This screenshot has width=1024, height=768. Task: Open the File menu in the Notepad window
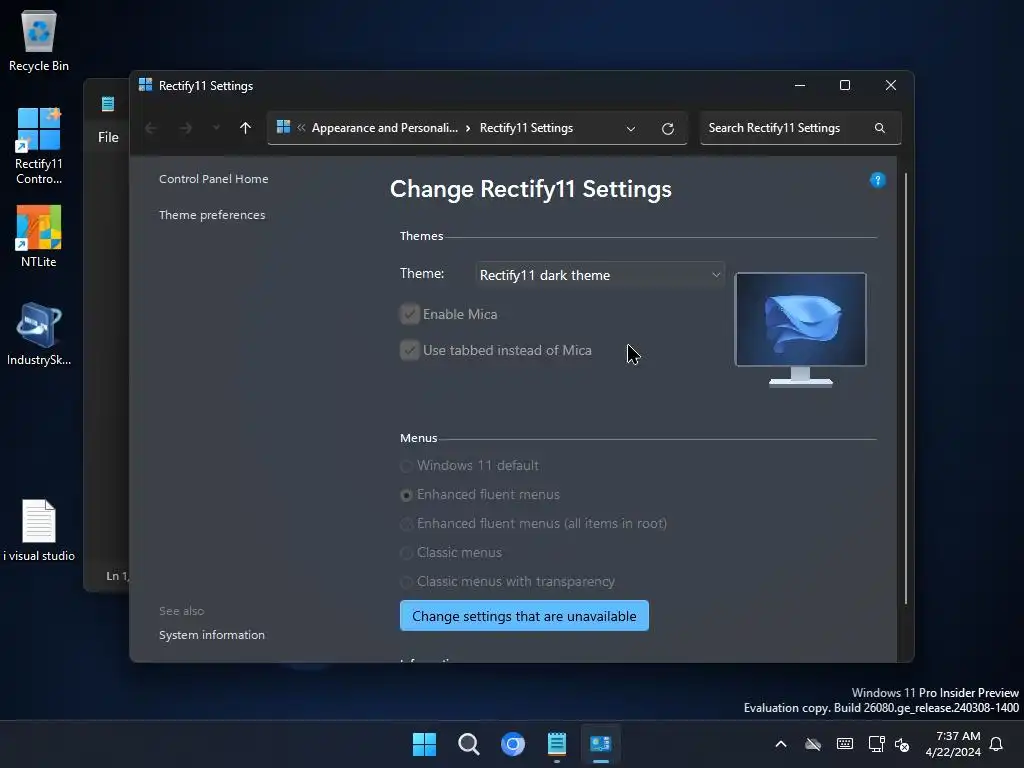coord(108,137)
